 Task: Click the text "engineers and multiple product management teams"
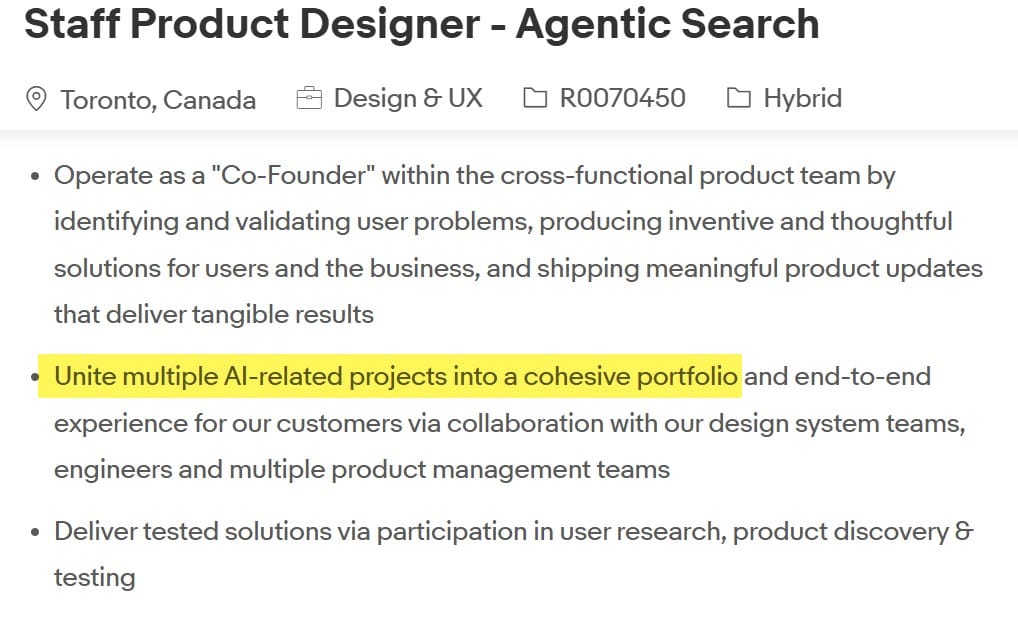[x=361, y=468]
